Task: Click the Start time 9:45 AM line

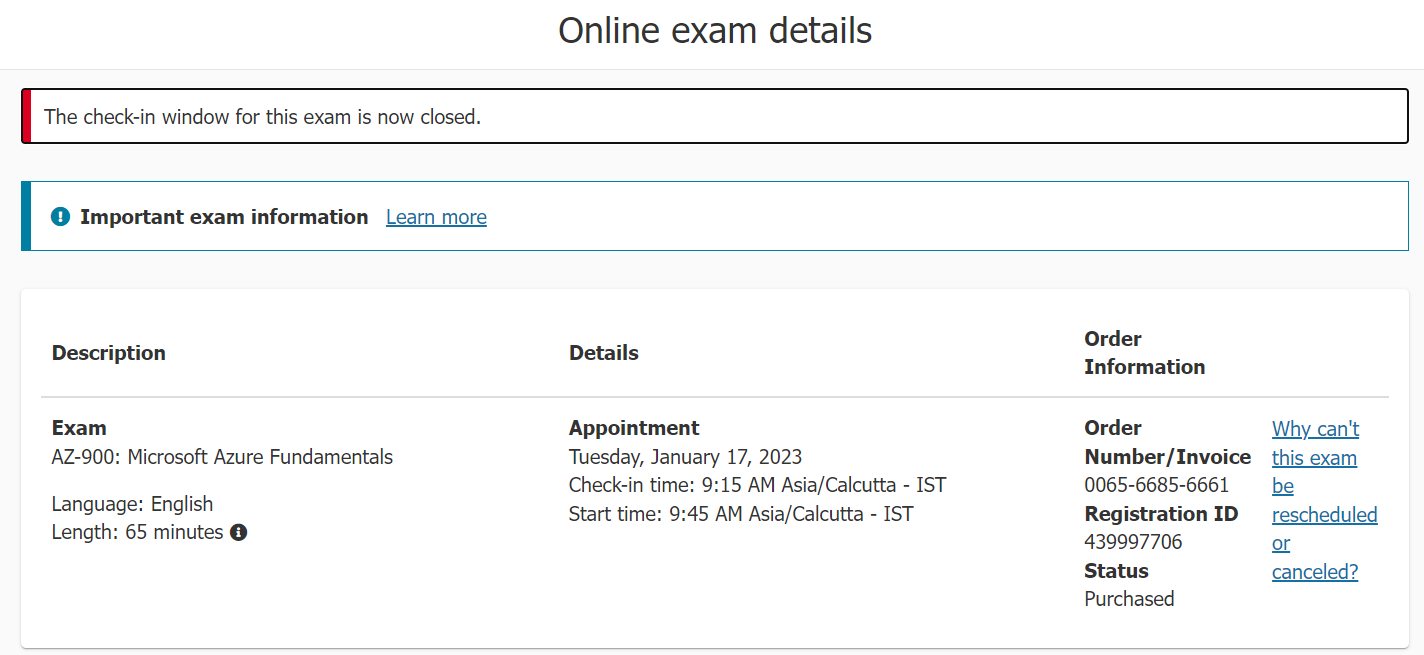Action: pos(741,514)
